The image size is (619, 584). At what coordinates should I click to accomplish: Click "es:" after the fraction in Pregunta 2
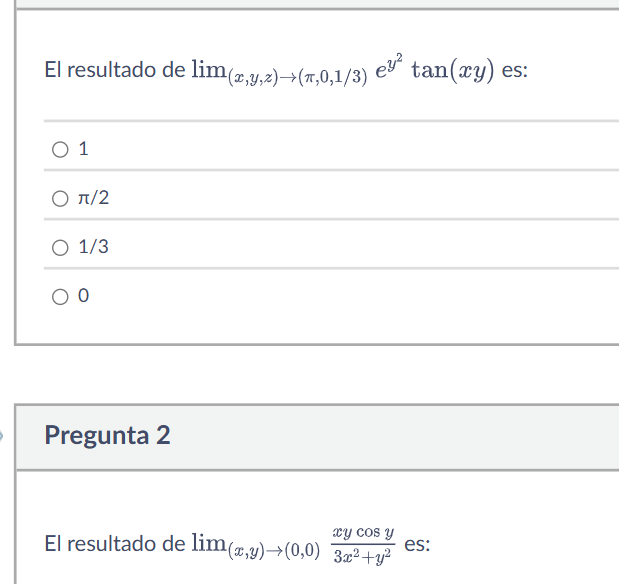[x=418, y=544]
